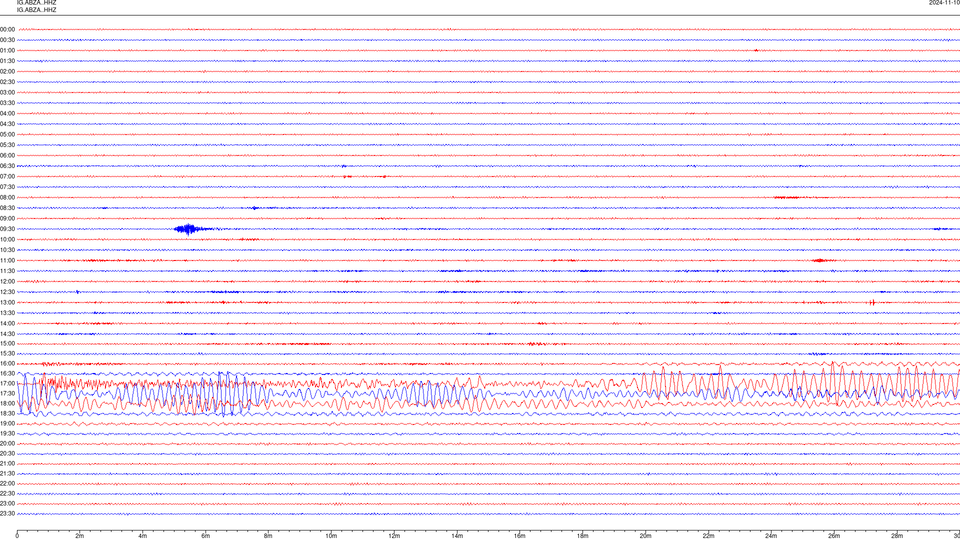This screenshot has width=960, height=540.
Task: Click the 16m axis tick label
Action: (520, 536)
